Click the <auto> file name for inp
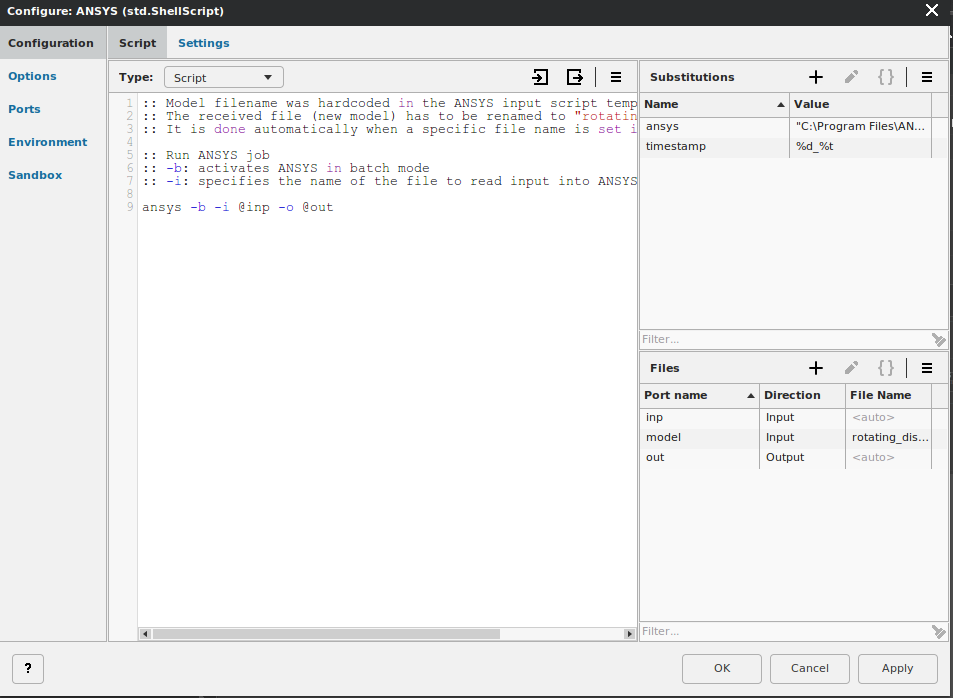Screen dimensions: 953x698 tap(888, 418)
